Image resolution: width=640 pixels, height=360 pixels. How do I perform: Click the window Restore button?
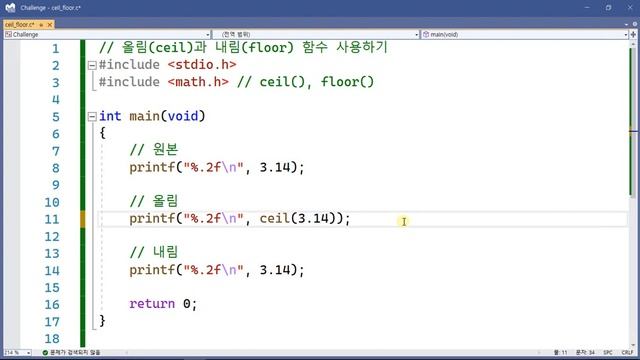609,7
